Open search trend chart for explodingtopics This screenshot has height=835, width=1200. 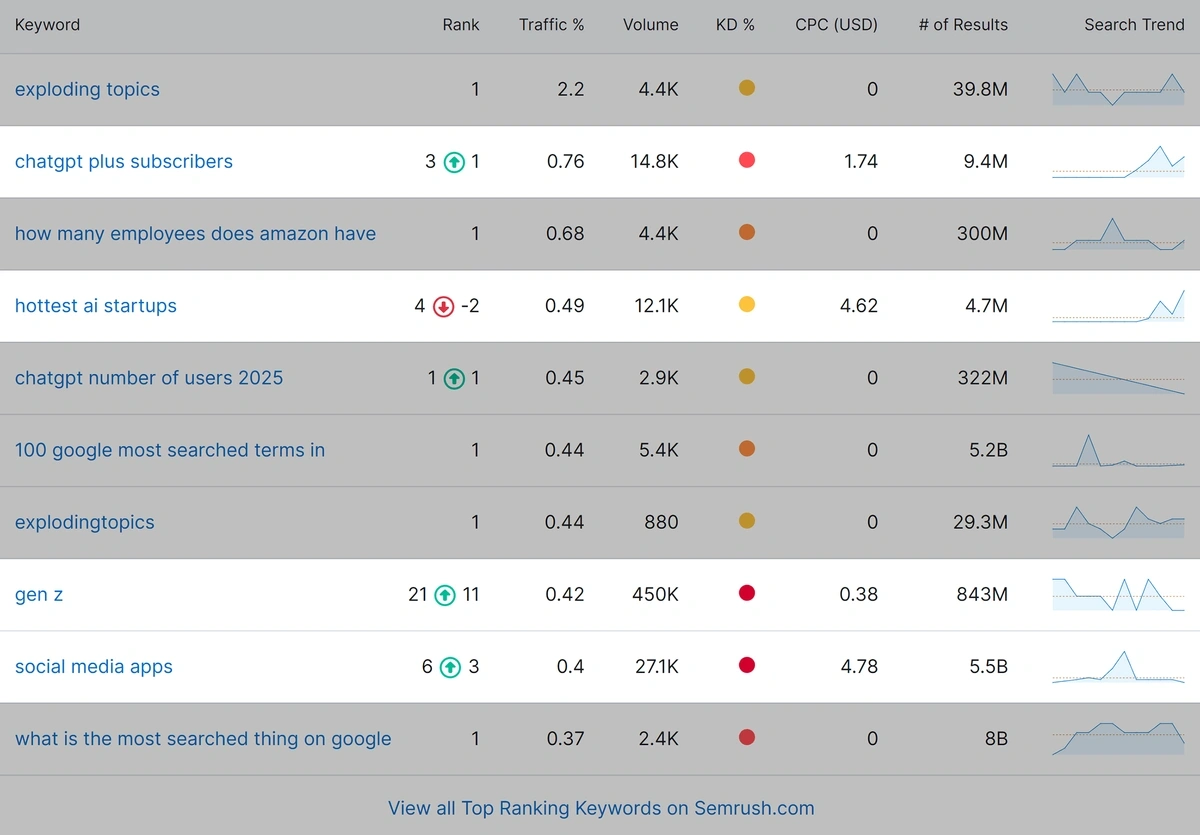[x=1118, y=522]
